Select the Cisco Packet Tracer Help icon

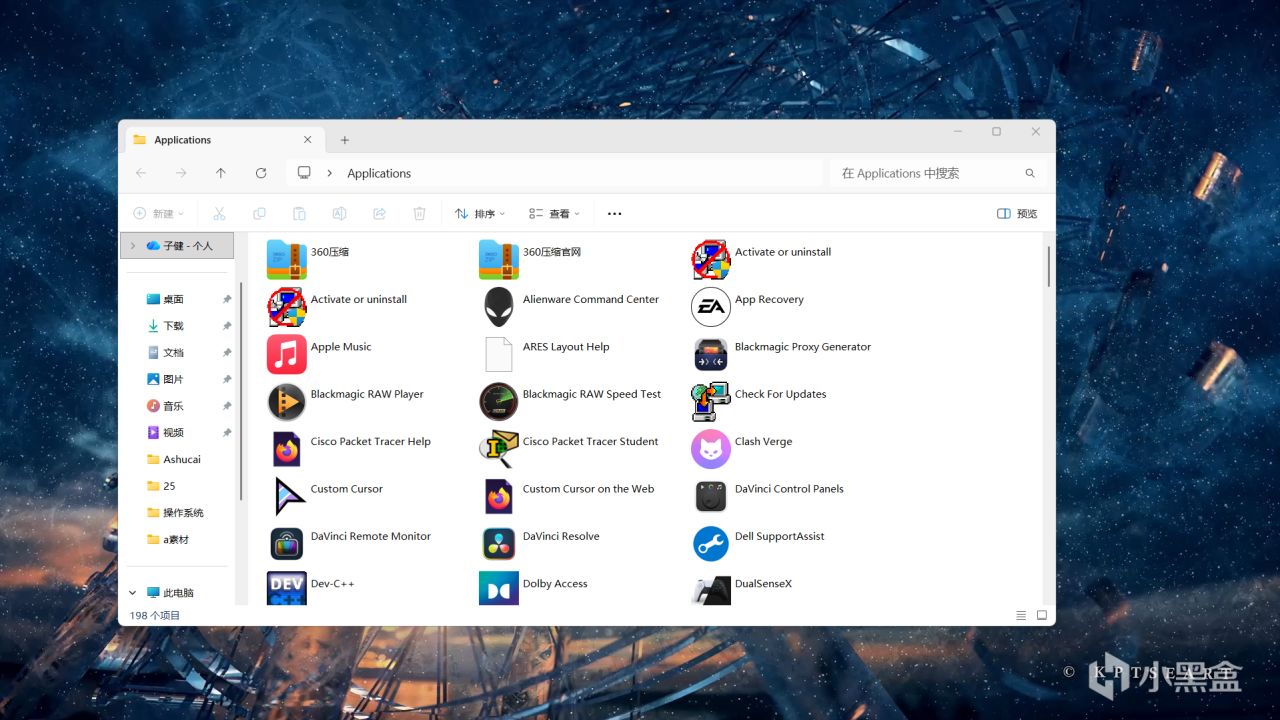pyautogui.click(x=287, y=449)
